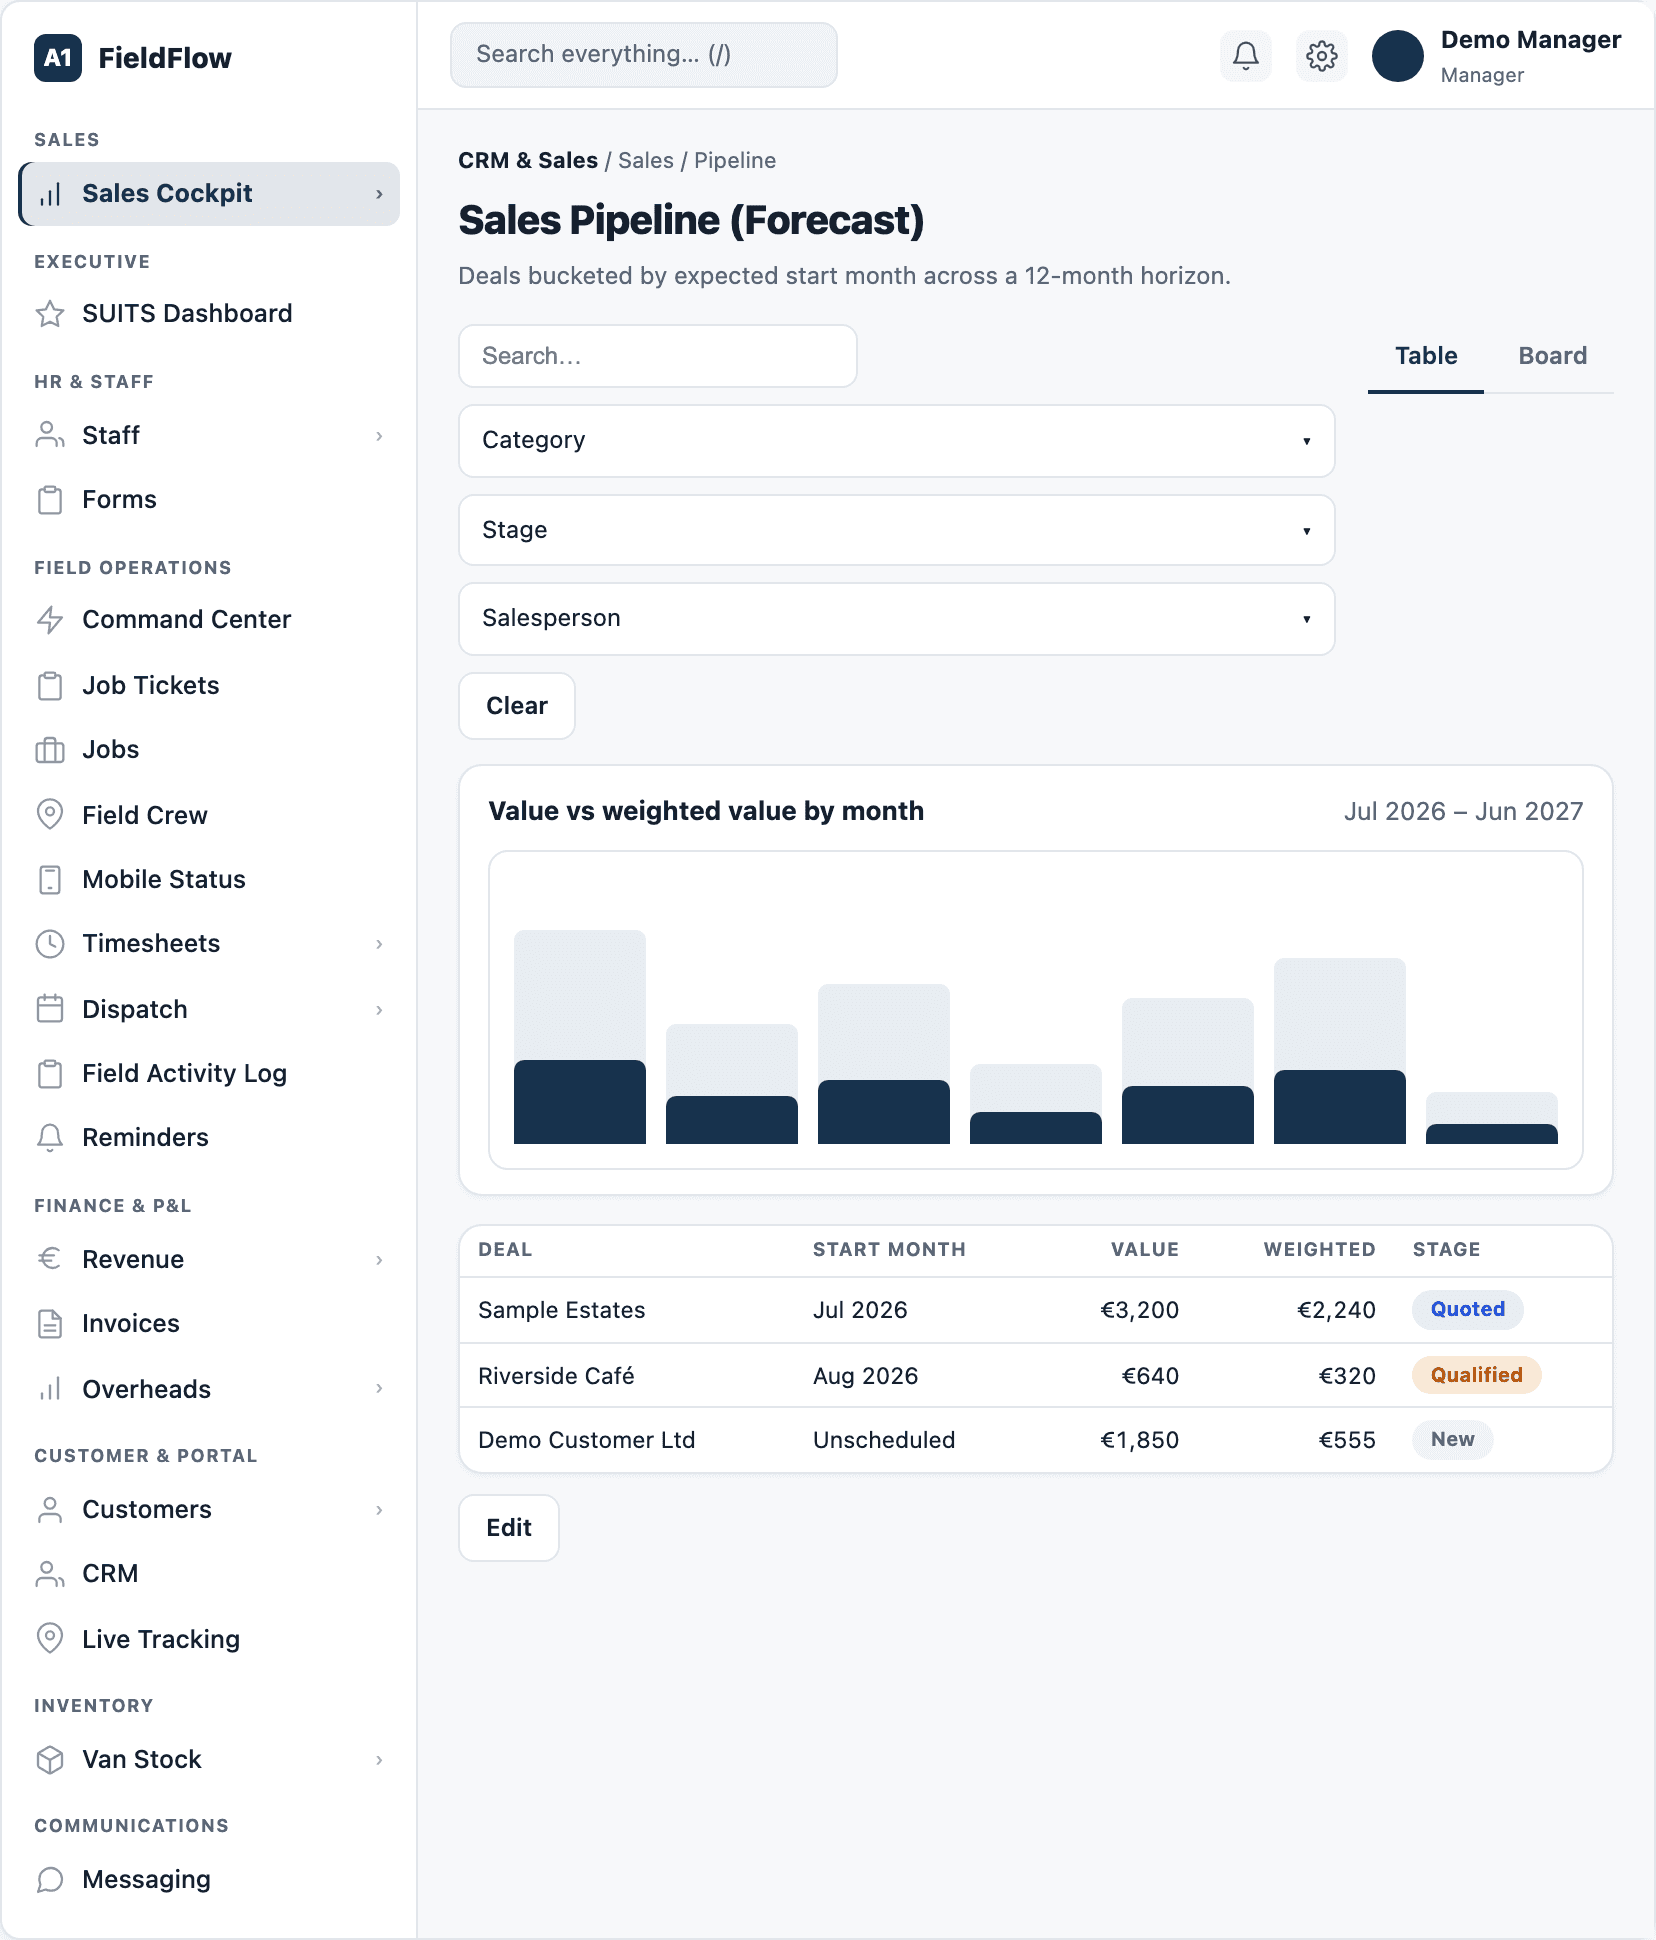This screenshot has width=1656, height=1940.
Task: Open notifications bell in header
Action: 1246,56
